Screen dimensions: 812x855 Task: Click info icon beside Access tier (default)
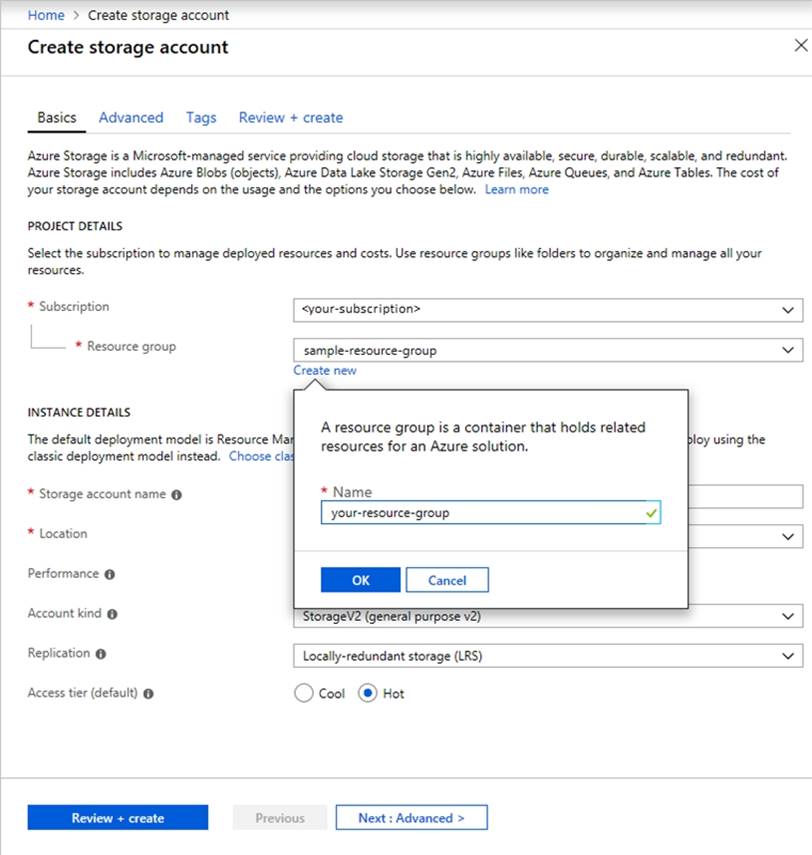pos(148,694)
